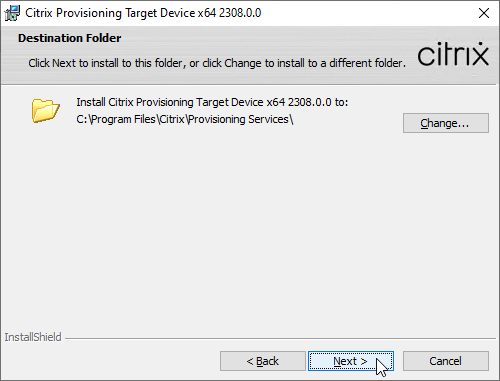Click the words 'different folder' in the header
The image size is (500, 381).
pyautogui.click(x=367, y=63)
